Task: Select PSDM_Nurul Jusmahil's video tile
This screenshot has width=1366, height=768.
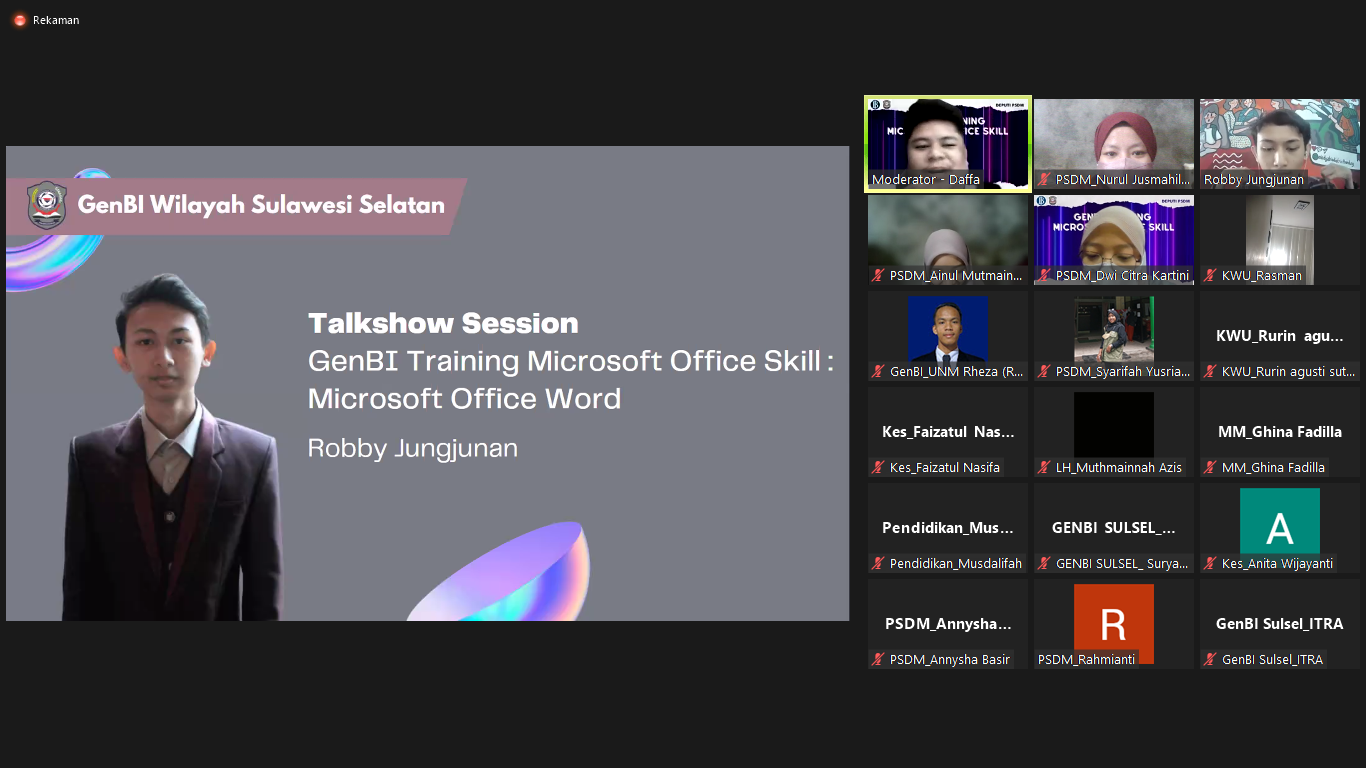Action: [1114, 144]
